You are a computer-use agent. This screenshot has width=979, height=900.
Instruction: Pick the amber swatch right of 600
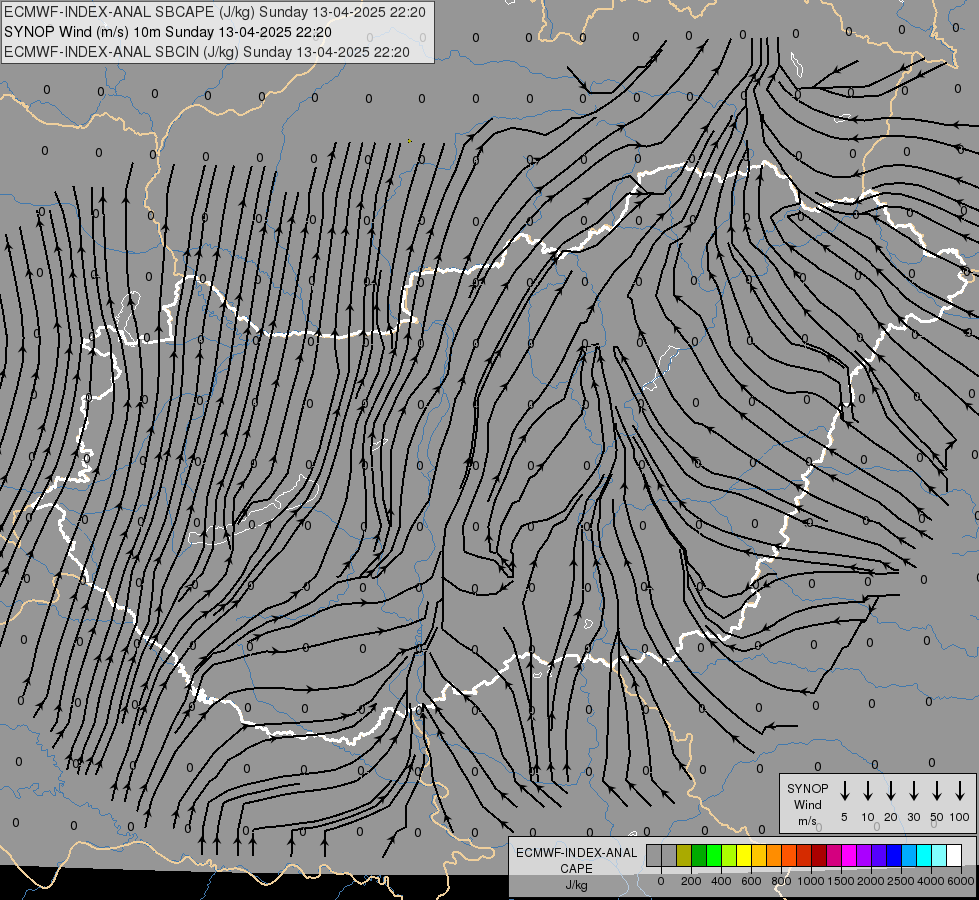(759, 855)
